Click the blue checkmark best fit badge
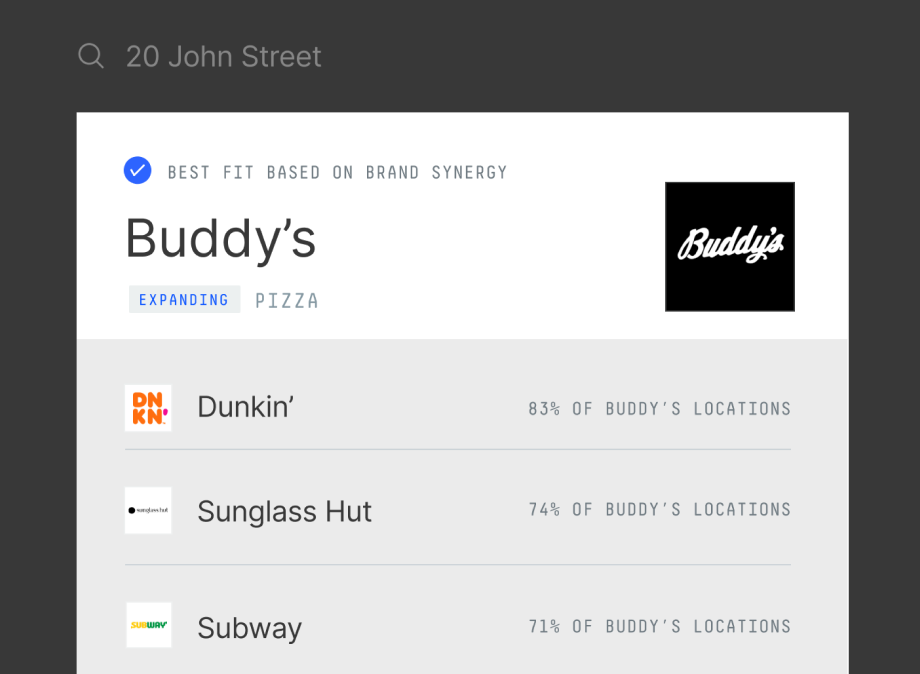Screen dimensions: 920x674 138,171
